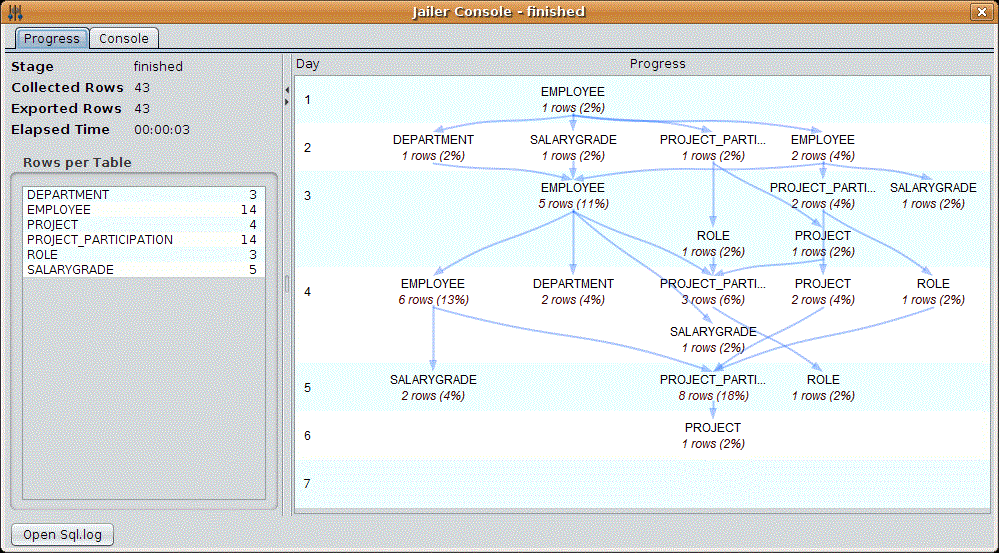This screenshot has height=553, width=999.
Task: Click SALARYGRADE node with 2 rows (4%)
Action: point(433,387)
